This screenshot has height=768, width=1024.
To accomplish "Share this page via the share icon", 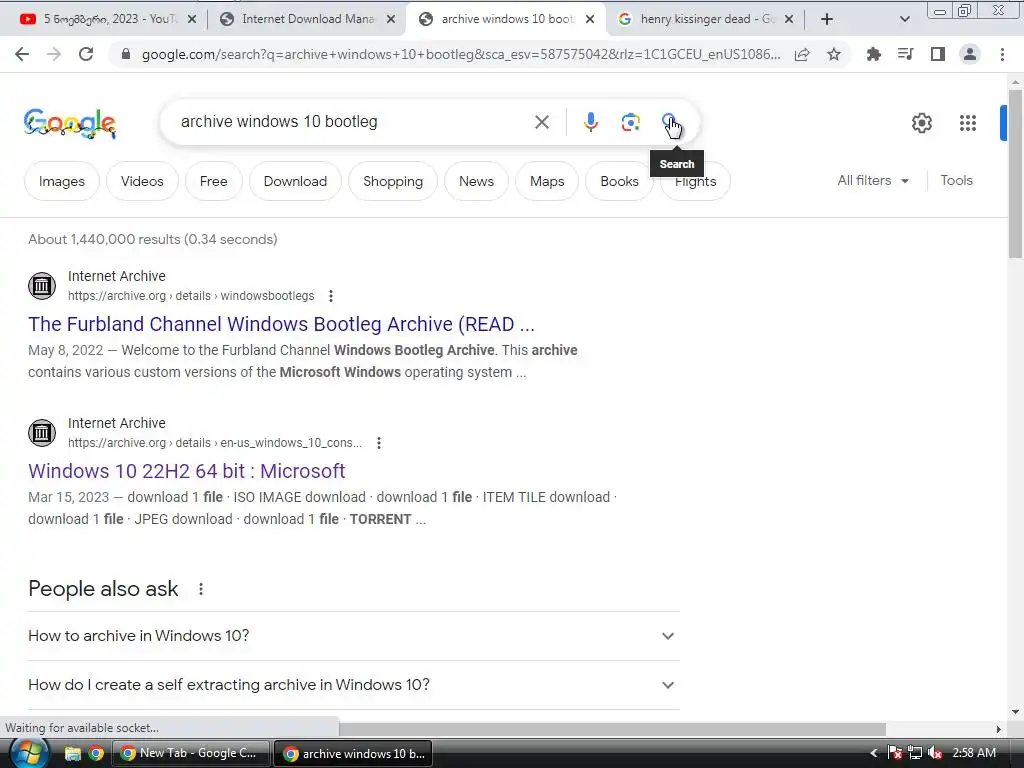I will pyautogui.click(x=802, y=54).
